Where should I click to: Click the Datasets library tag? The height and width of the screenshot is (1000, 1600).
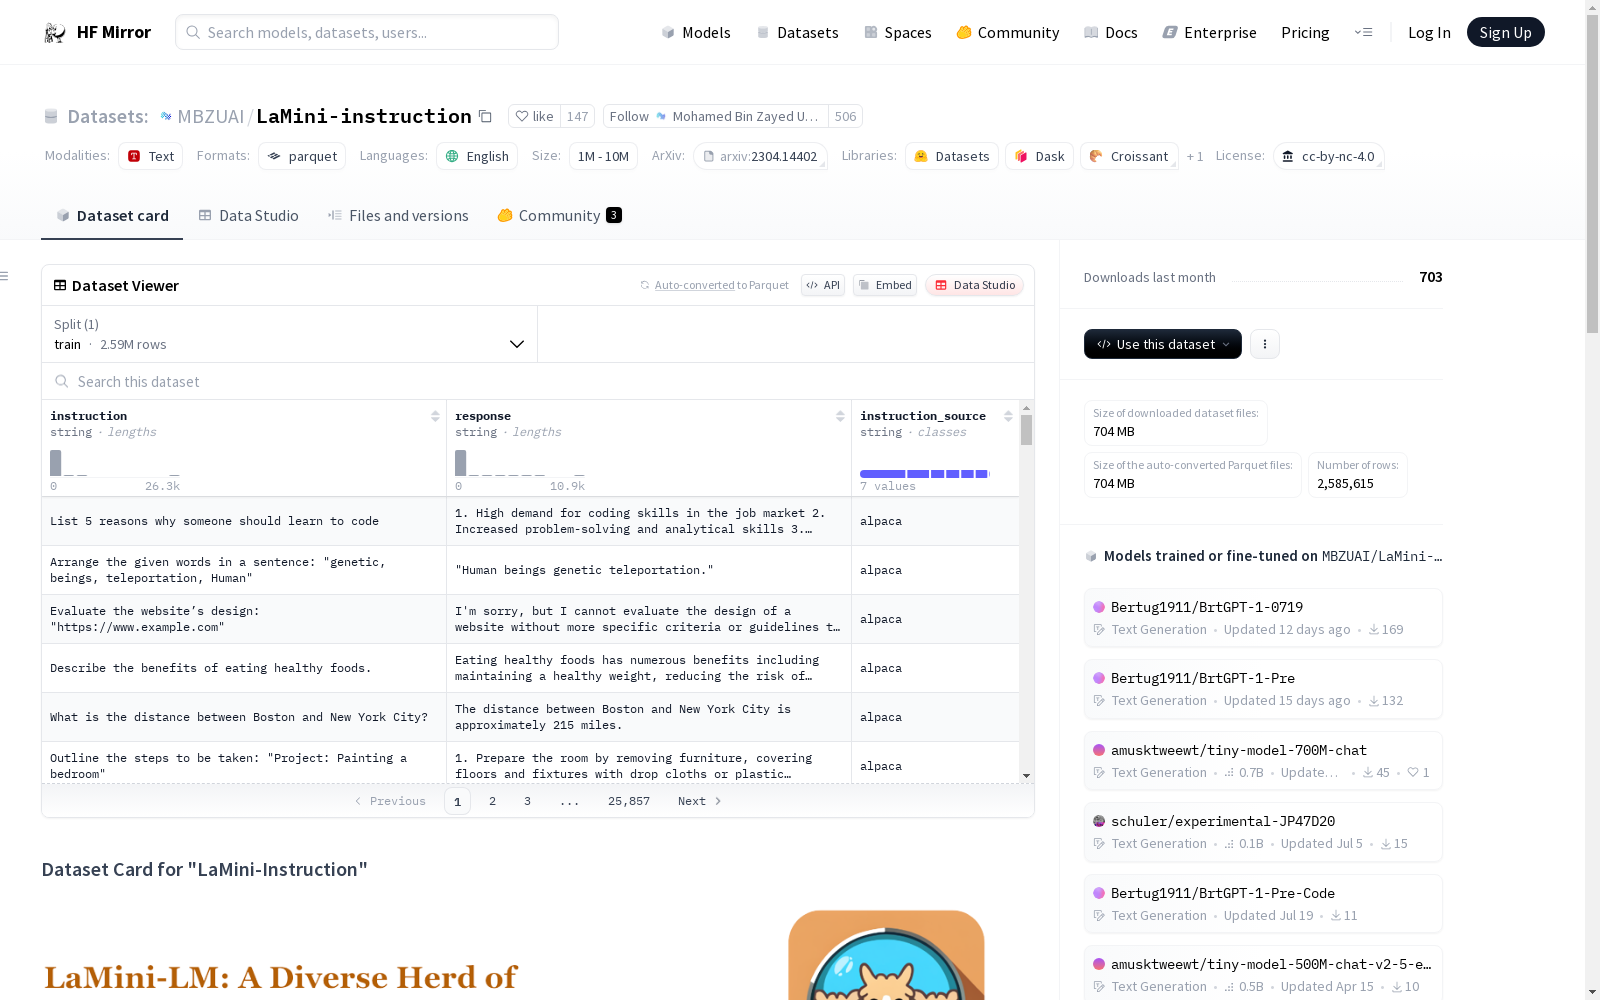952,156
